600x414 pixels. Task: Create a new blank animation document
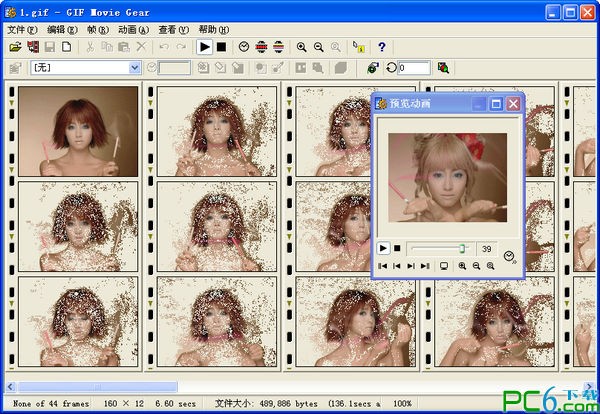pos(67,47)
